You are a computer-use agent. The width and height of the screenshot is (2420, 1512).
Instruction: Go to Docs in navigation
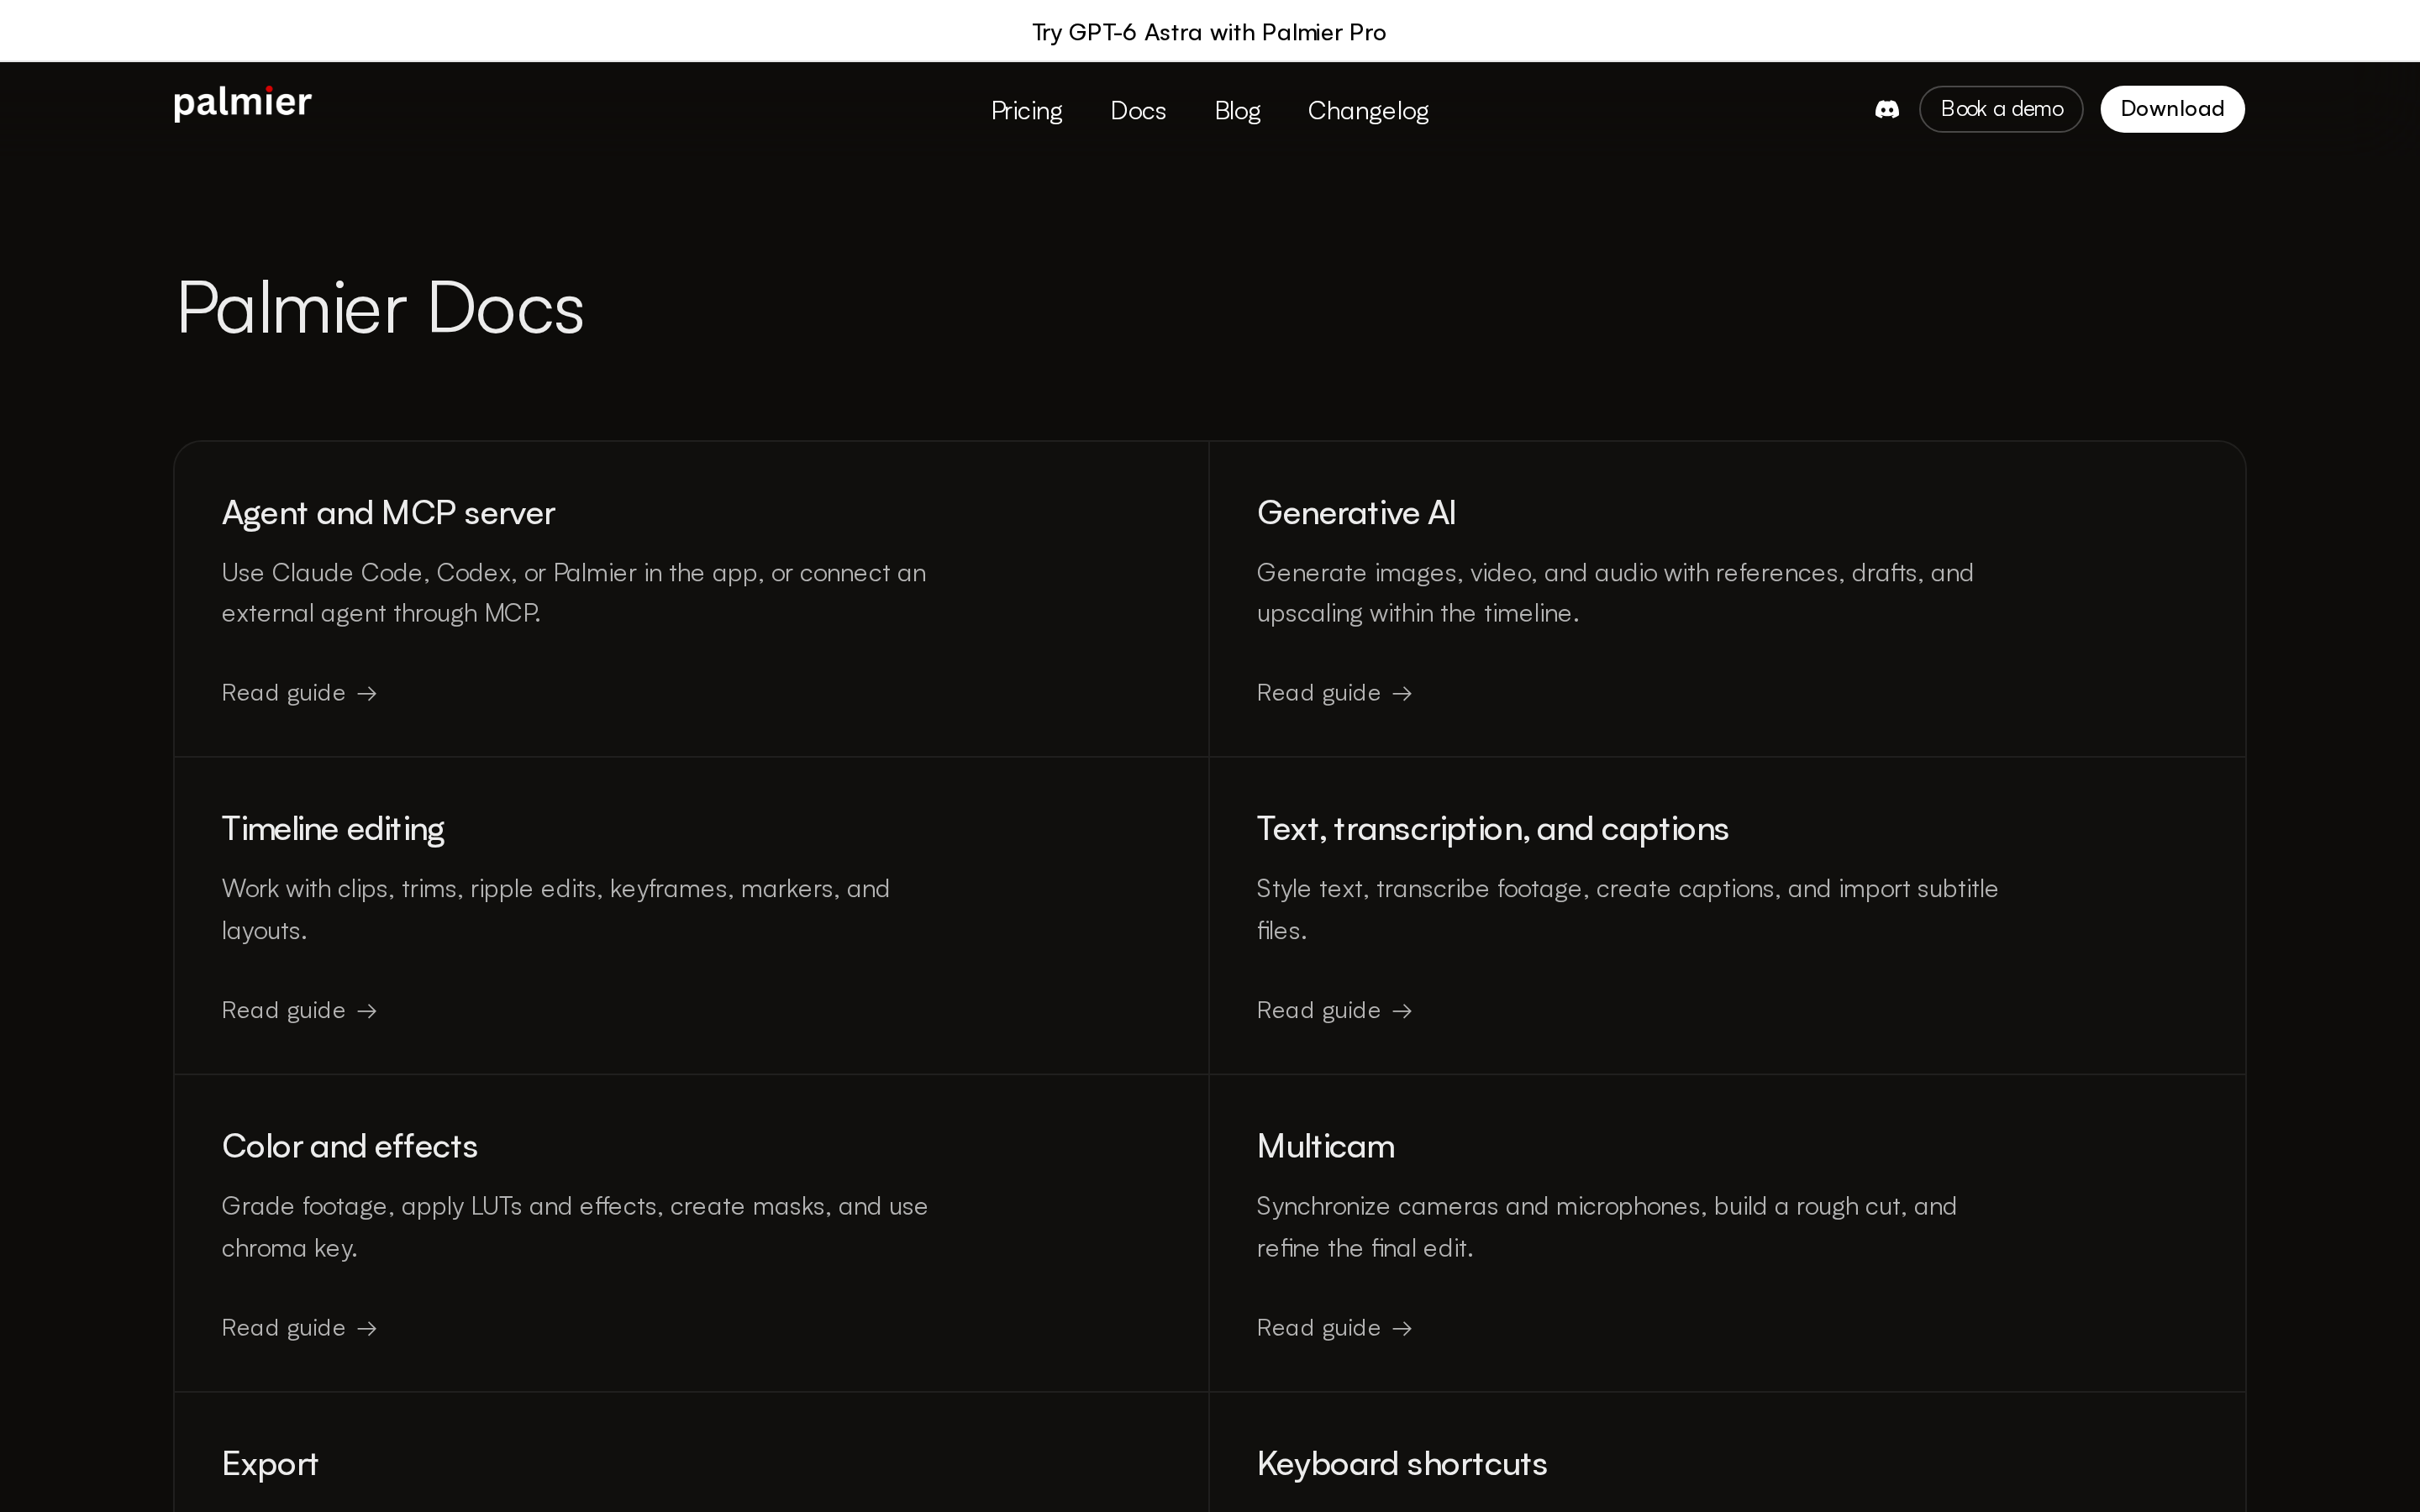point(1138,110)
